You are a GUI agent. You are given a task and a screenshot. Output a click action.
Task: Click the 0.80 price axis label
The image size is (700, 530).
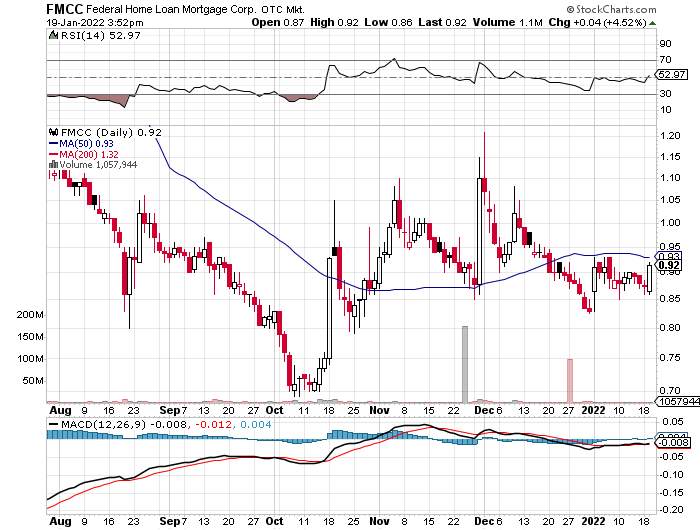(x=670, y=327)
